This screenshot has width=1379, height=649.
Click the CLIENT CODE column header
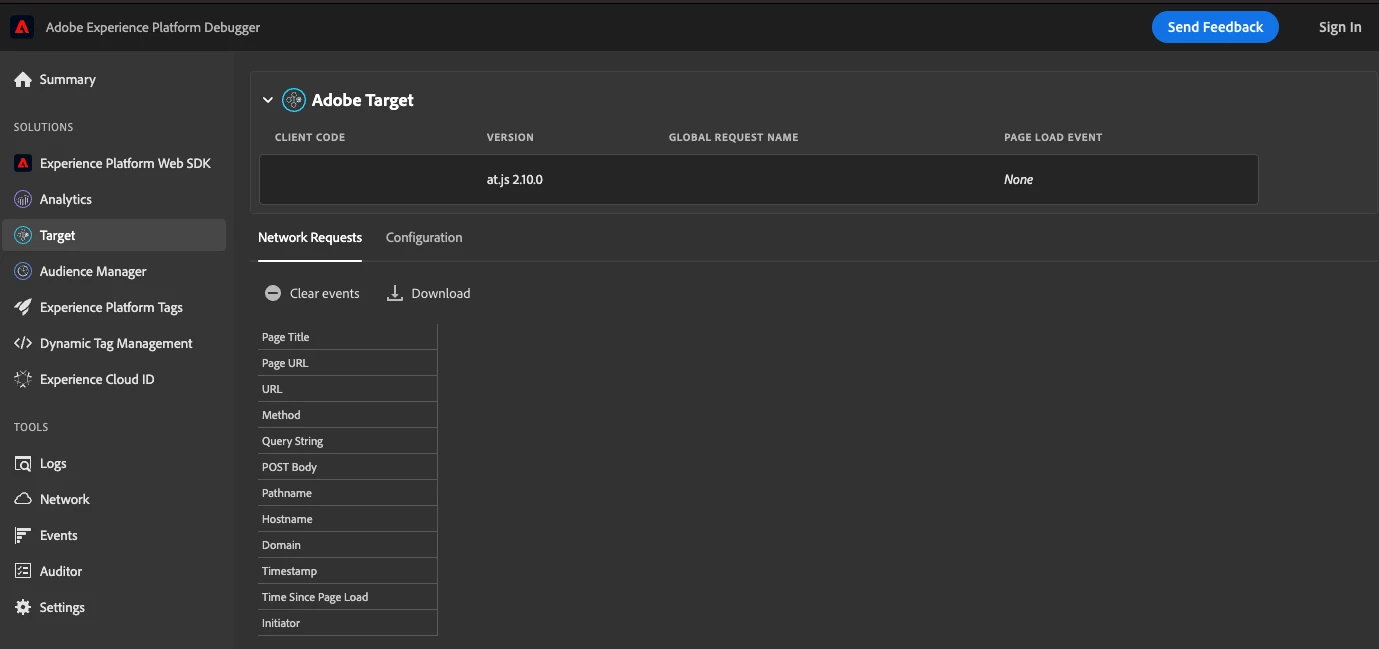pos(310,137)
